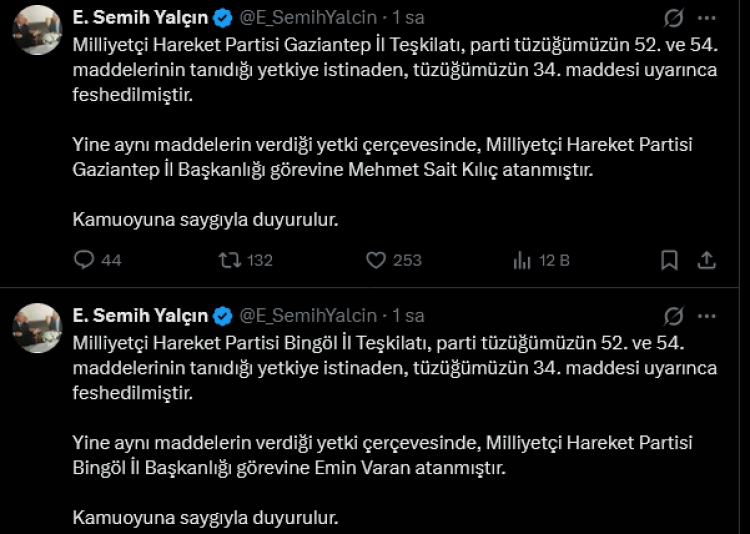Click verified badge on the Bingöl tweet

tap(223, 316)
